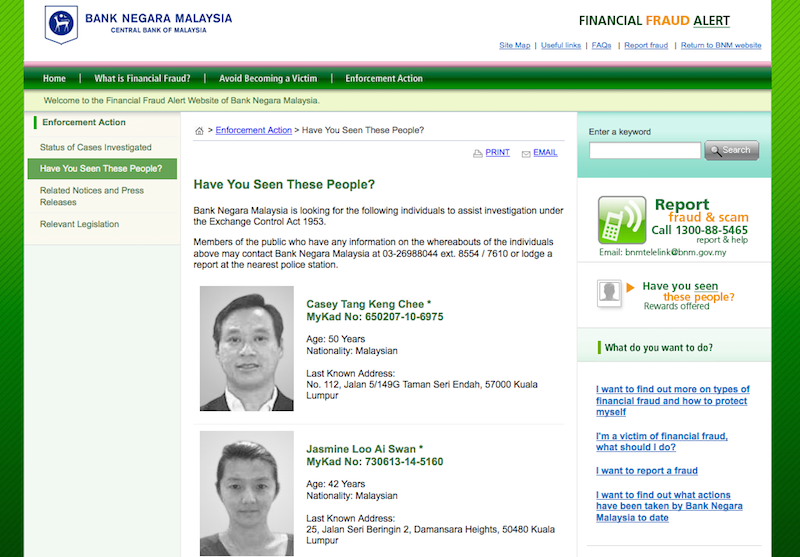Viewport: 800px width, 557px height.
Task: Open Avoid Becoming a Victim menu
Action: point(268,79)
